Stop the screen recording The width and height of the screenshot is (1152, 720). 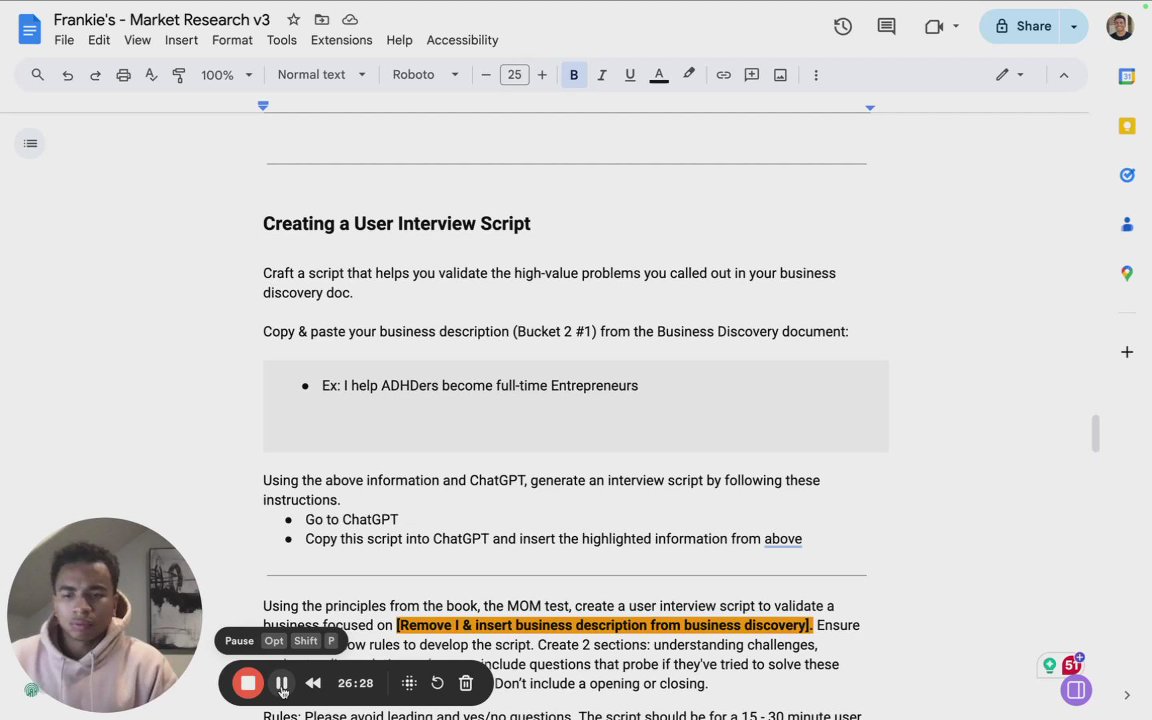tap(248, 683)
